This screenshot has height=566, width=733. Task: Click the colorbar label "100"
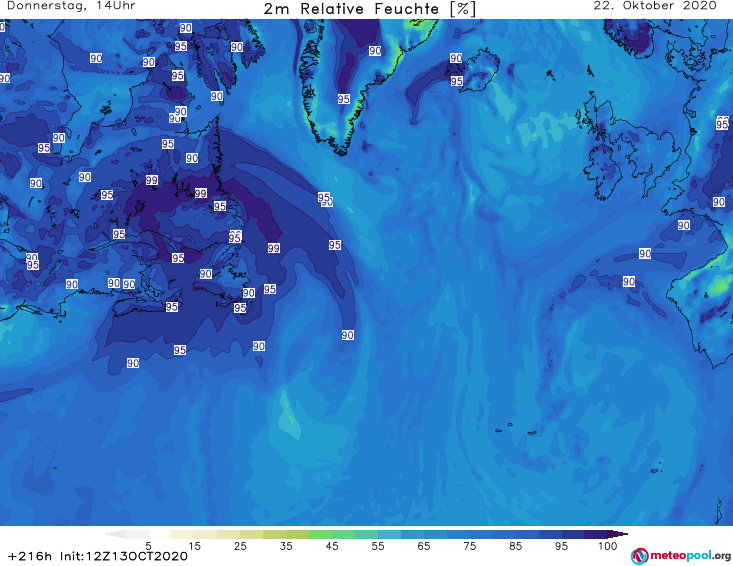[x=608, y=546]
